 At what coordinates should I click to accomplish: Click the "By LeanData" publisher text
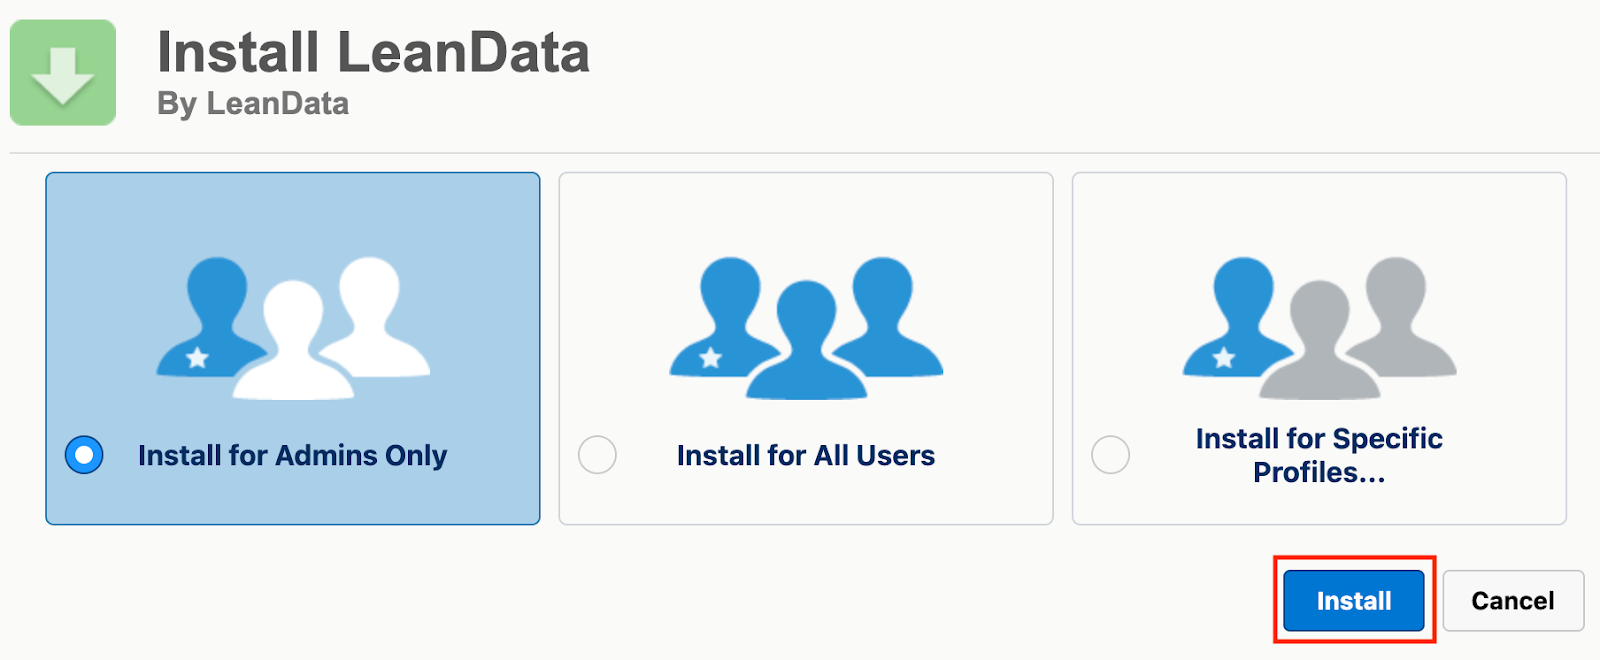point(253,104)
